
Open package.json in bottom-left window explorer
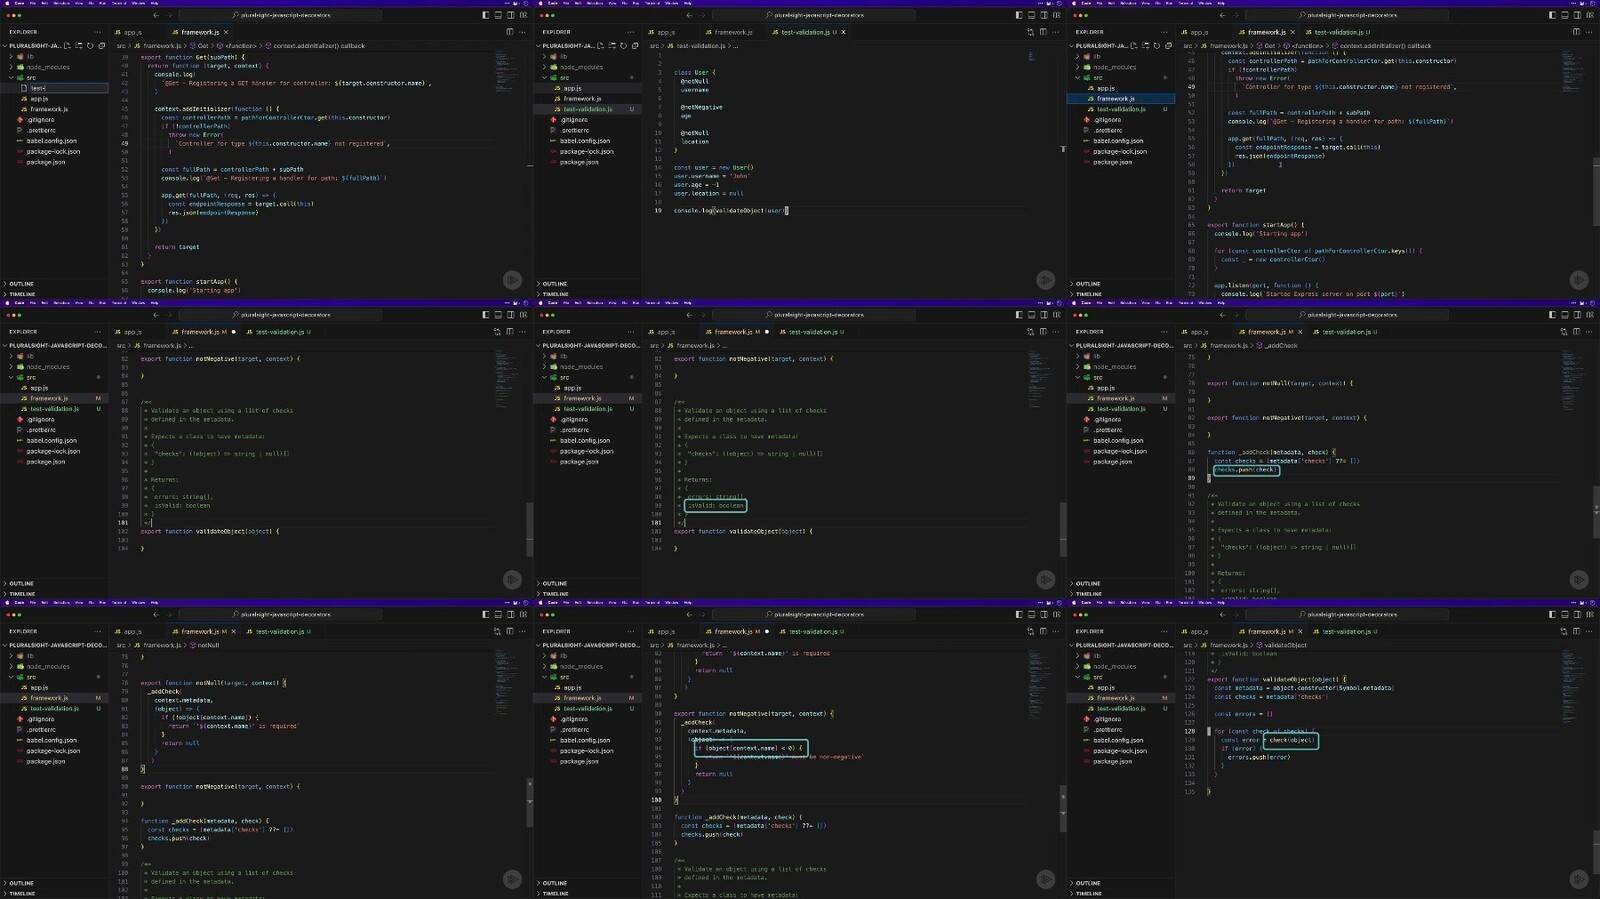click(x=46, y=761)
